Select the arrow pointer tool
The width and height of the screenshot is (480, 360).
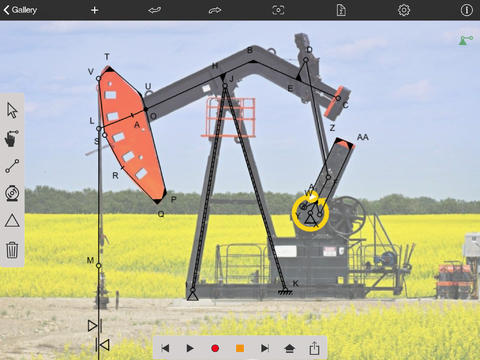[12, 111]
